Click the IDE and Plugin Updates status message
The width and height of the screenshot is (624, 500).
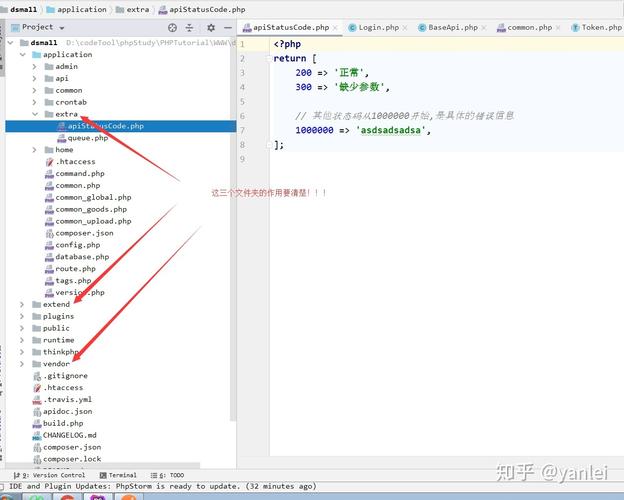tap(162, 486)
